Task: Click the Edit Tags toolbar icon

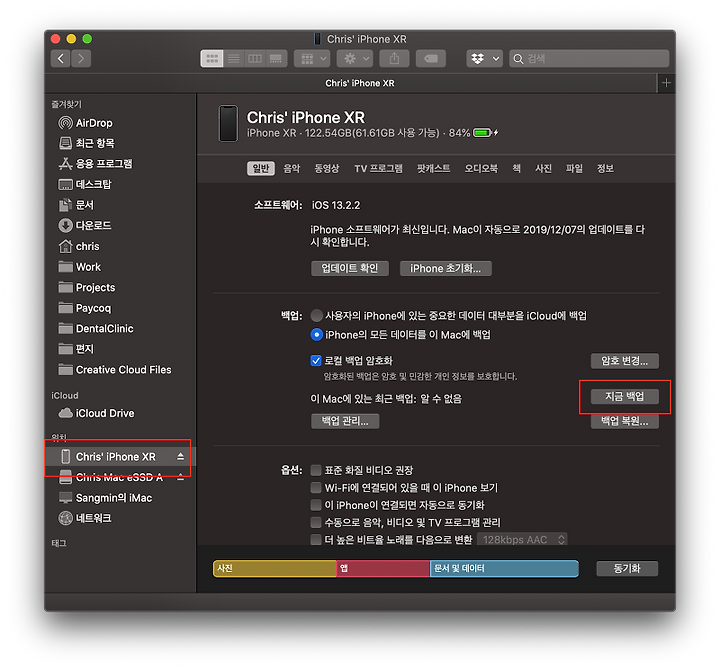Action: point(431,58)
